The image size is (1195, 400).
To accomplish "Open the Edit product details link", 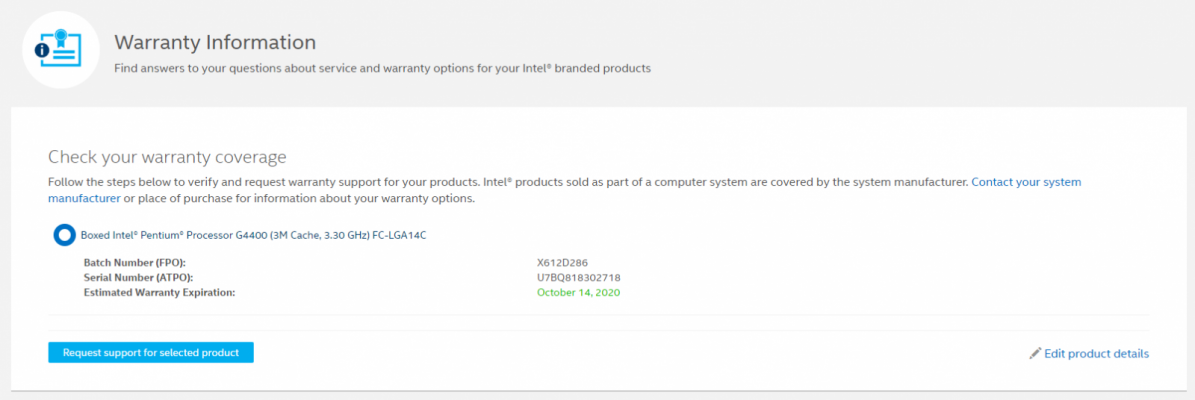I will (x=1096, y=354).
